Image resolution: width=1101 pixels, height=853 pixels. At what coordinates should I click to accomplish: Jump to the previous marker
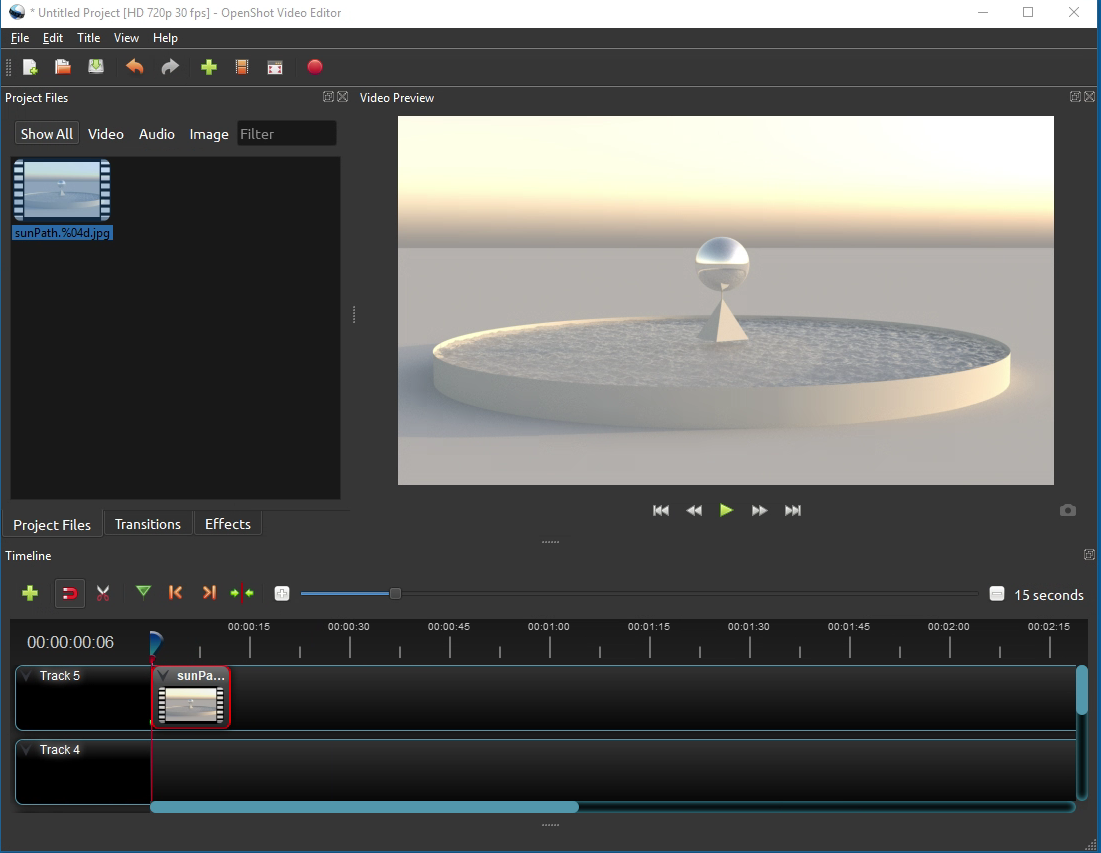175,593
